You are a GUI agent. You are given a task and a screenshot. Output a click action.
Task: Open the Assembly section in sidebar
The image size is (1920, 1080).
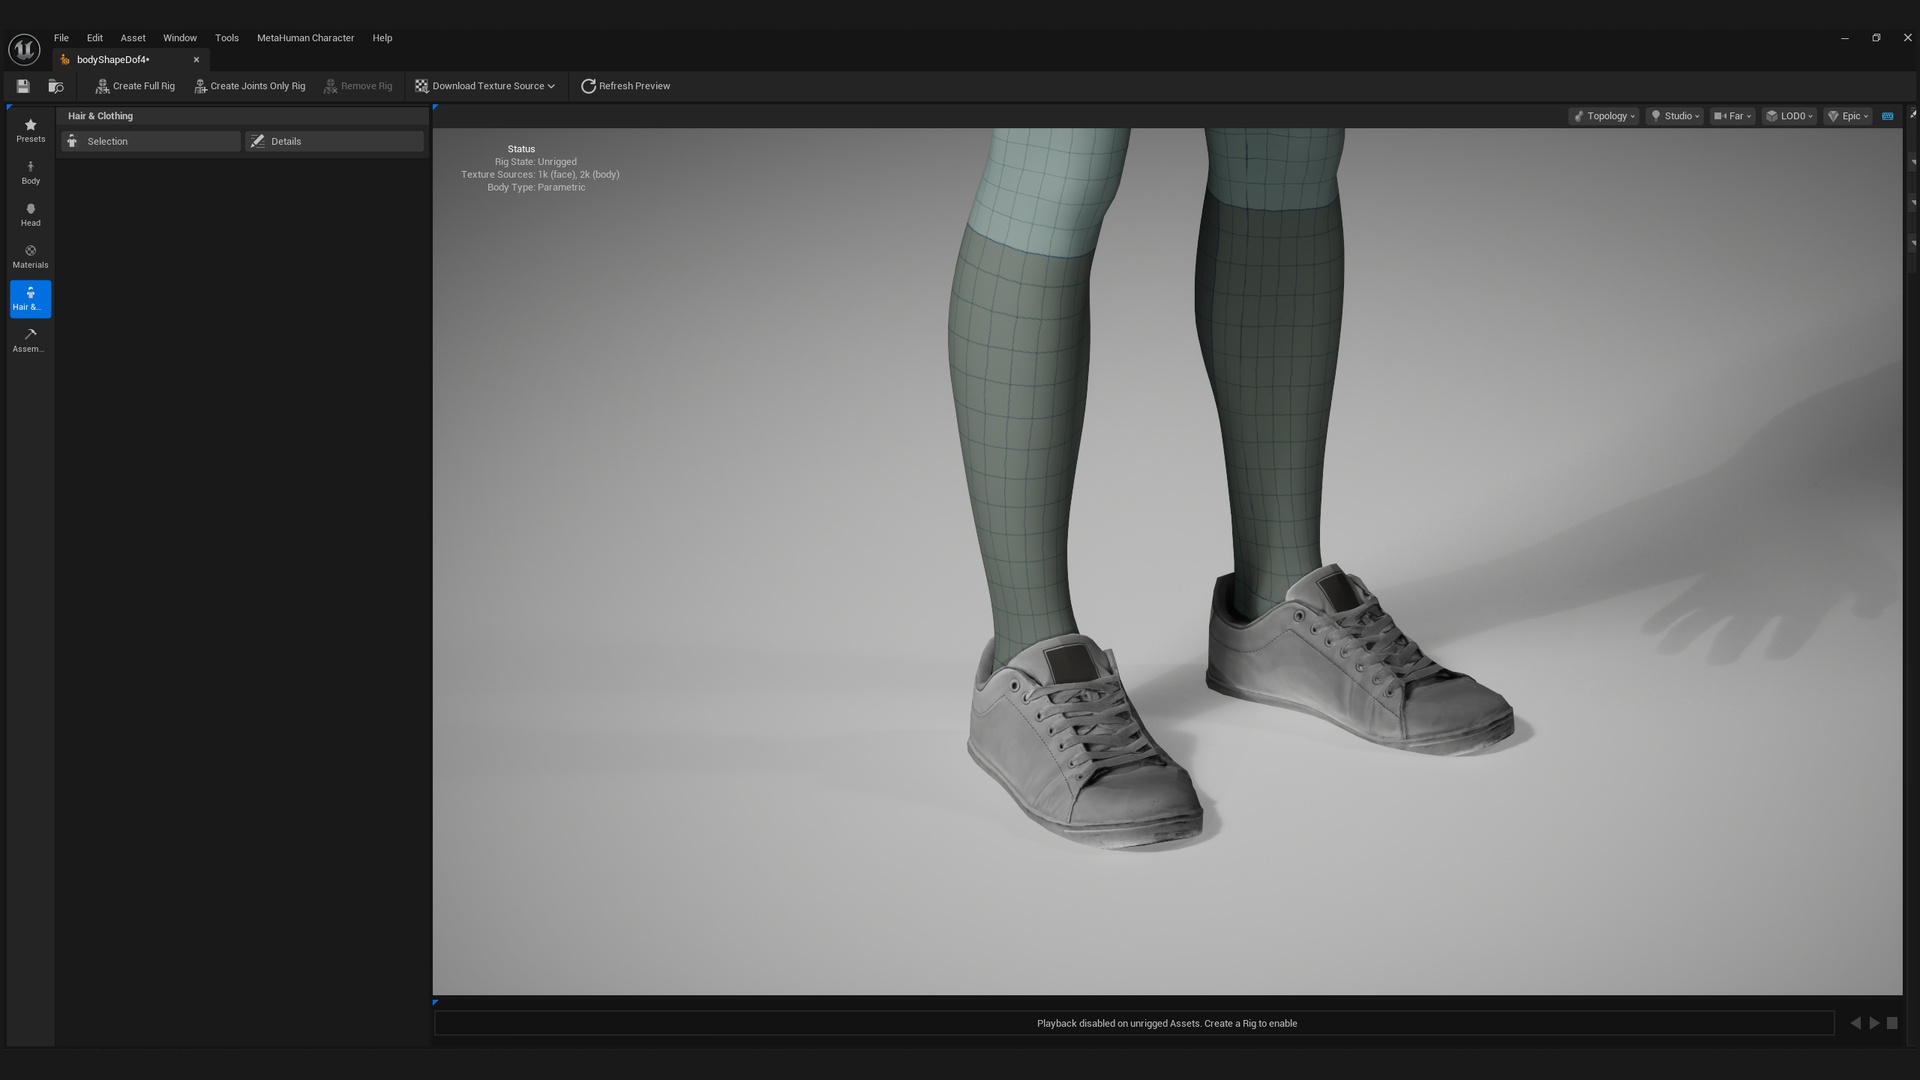pyautogui.click(x=30, y=340)
